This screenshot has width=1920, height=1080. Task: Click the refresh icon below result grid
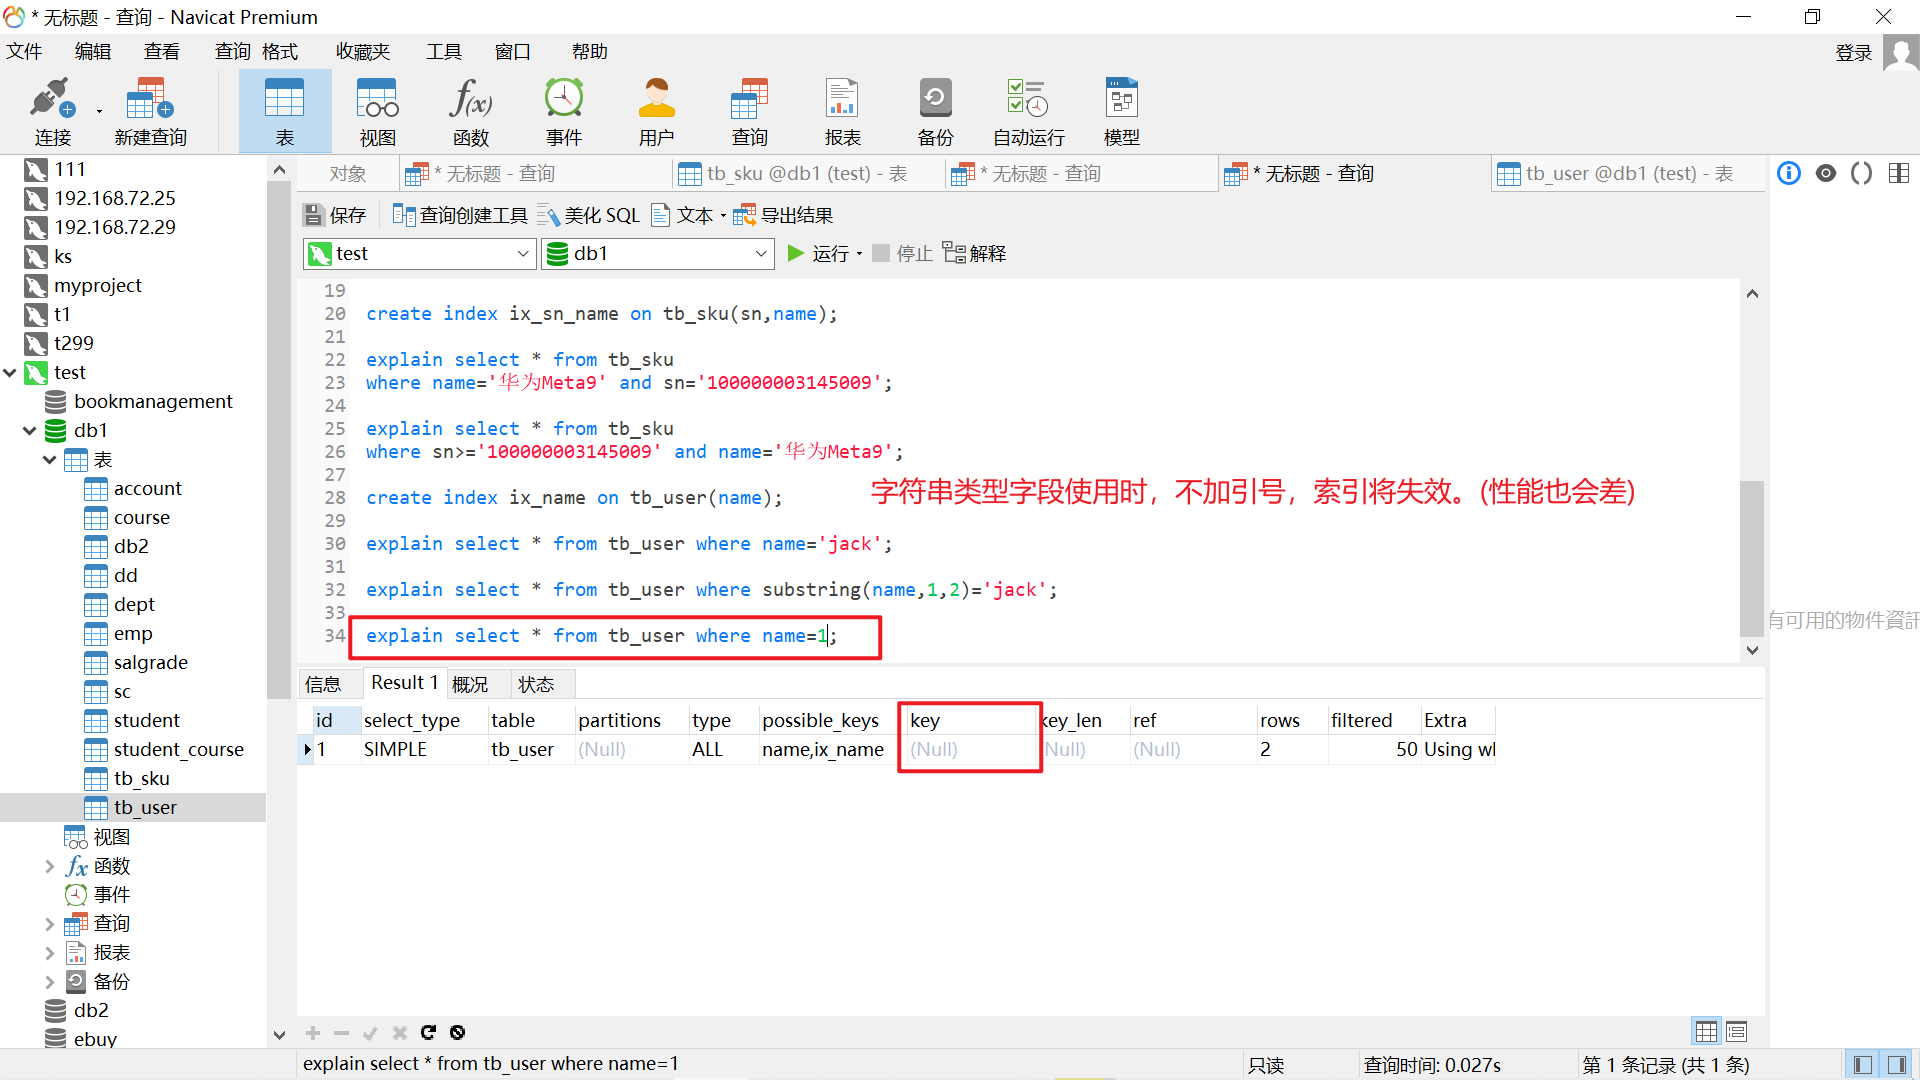pos(428,1032)
